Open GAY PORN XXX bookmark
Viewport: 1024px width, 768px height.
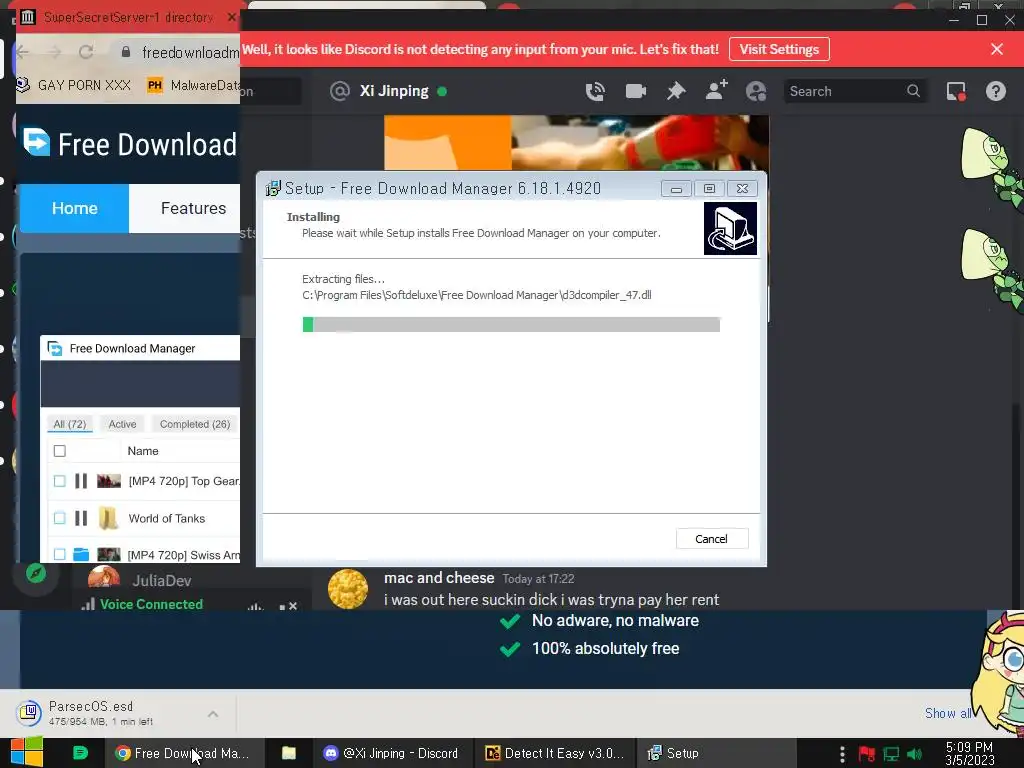[73, 86]
